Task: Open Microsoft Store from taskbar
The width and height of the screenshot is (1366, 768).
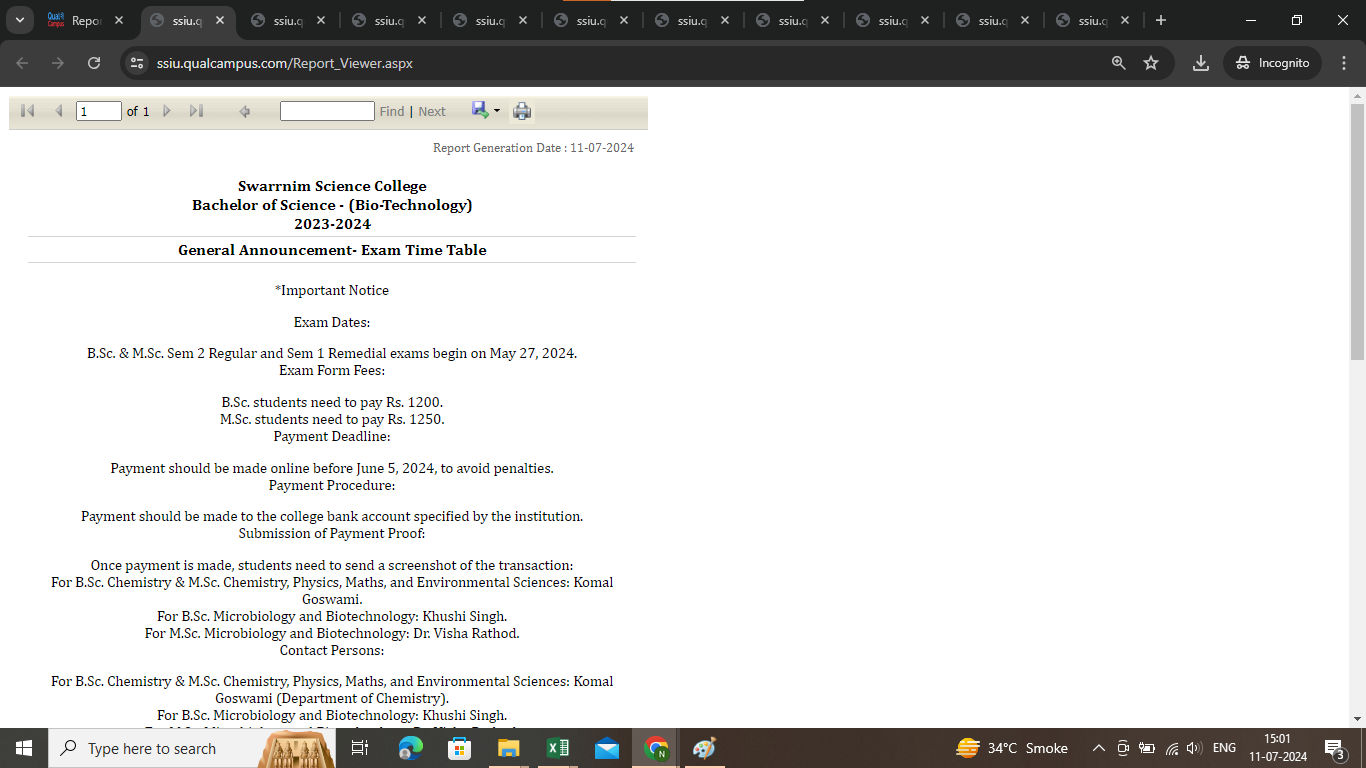Action: 460,748
